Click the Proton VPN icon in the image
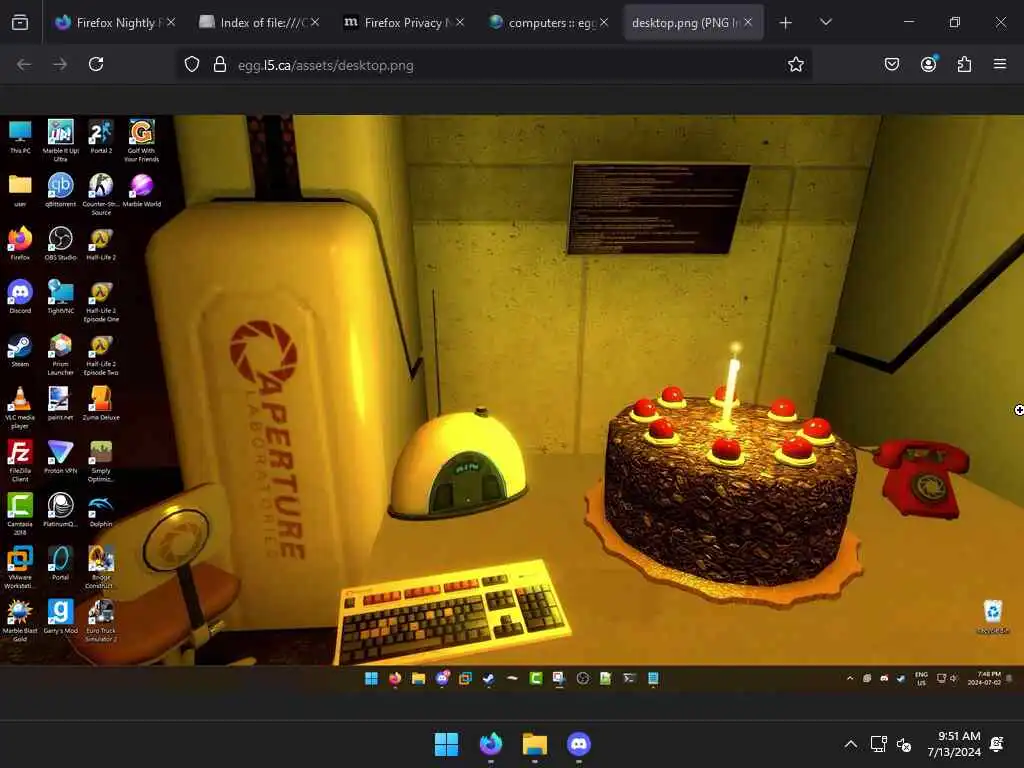1024x768 pixels. (60, 456)
